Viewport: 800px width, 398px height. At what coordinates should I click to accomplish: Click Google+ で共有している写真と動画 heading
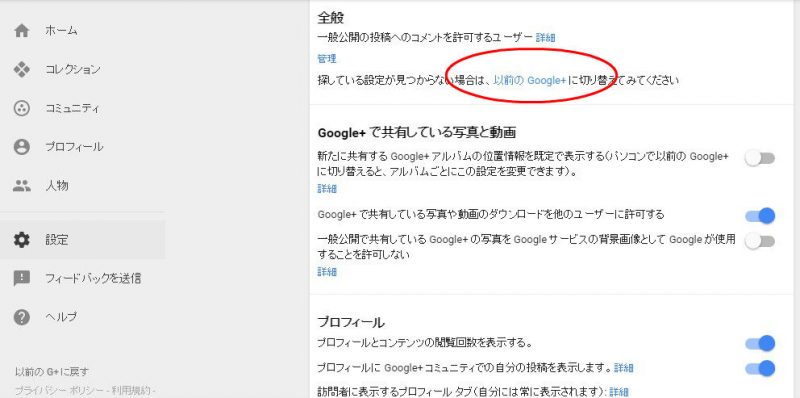point(416,133)
